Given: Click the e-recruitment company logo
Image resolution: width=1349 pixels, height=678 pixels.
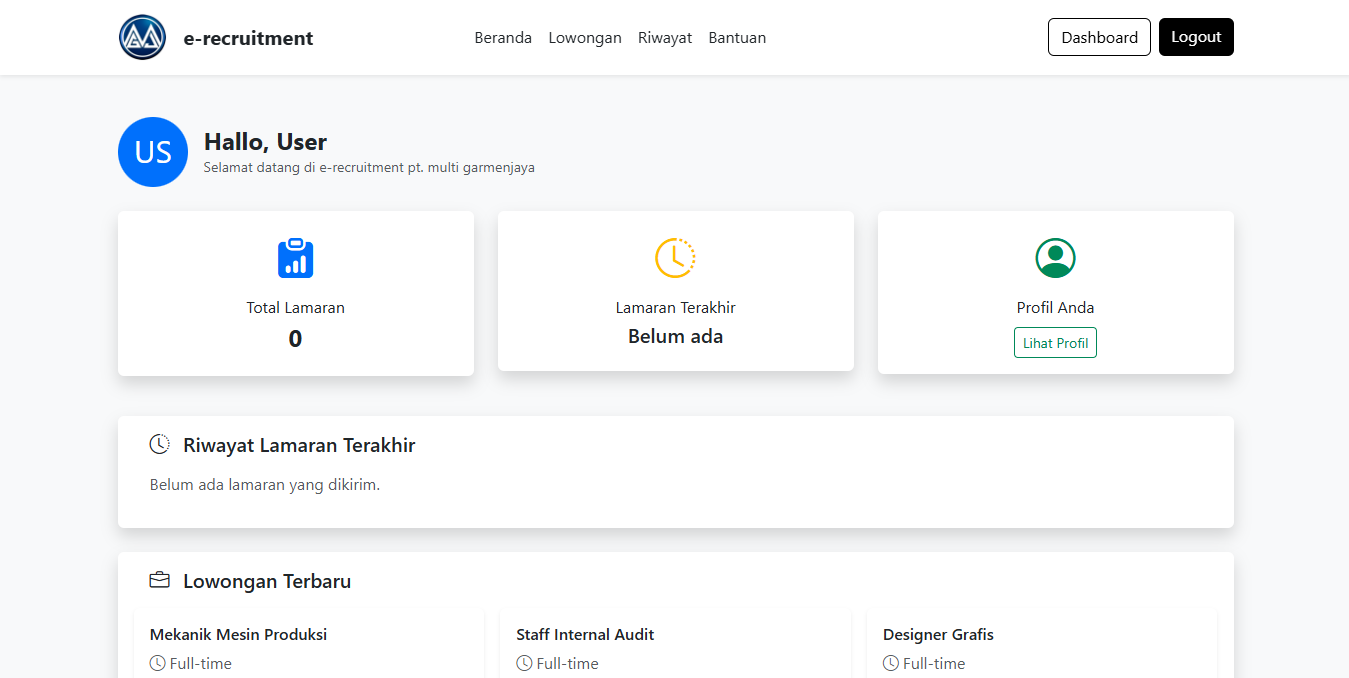Looking at the screenshot, I should click(142, 37).
